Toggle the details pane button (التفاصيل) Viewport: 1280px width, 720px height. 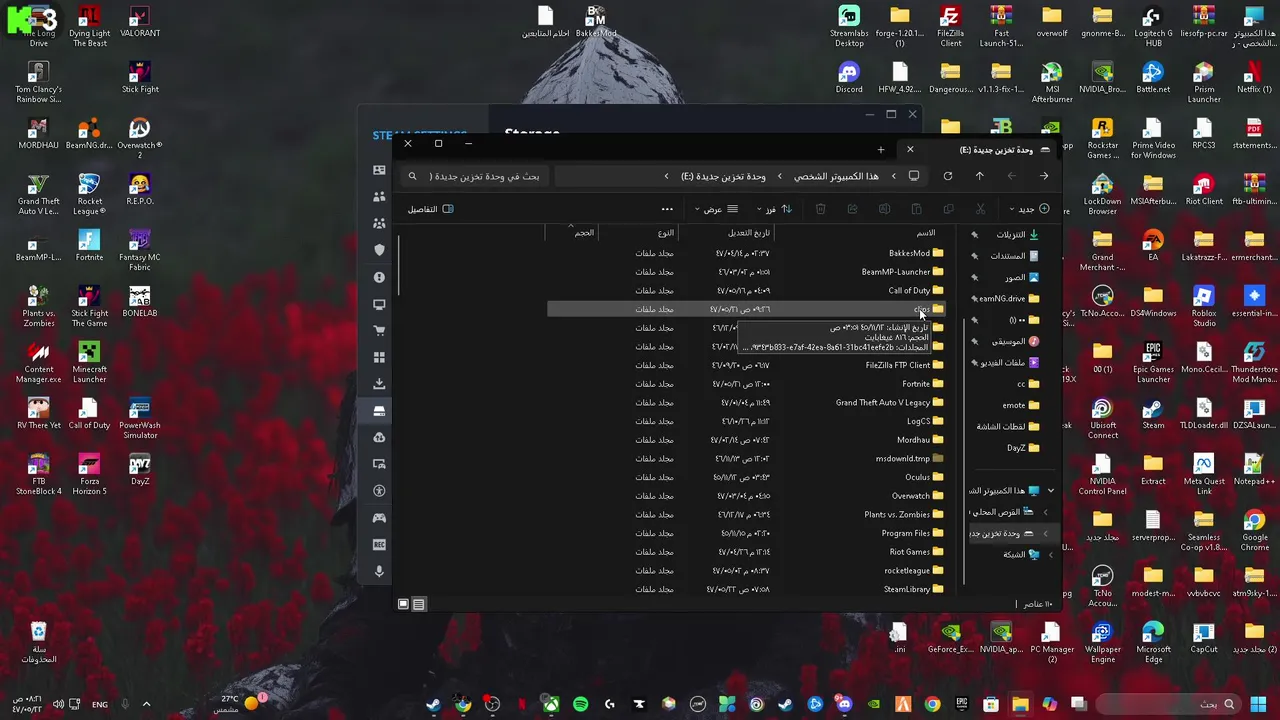point(430,209)
